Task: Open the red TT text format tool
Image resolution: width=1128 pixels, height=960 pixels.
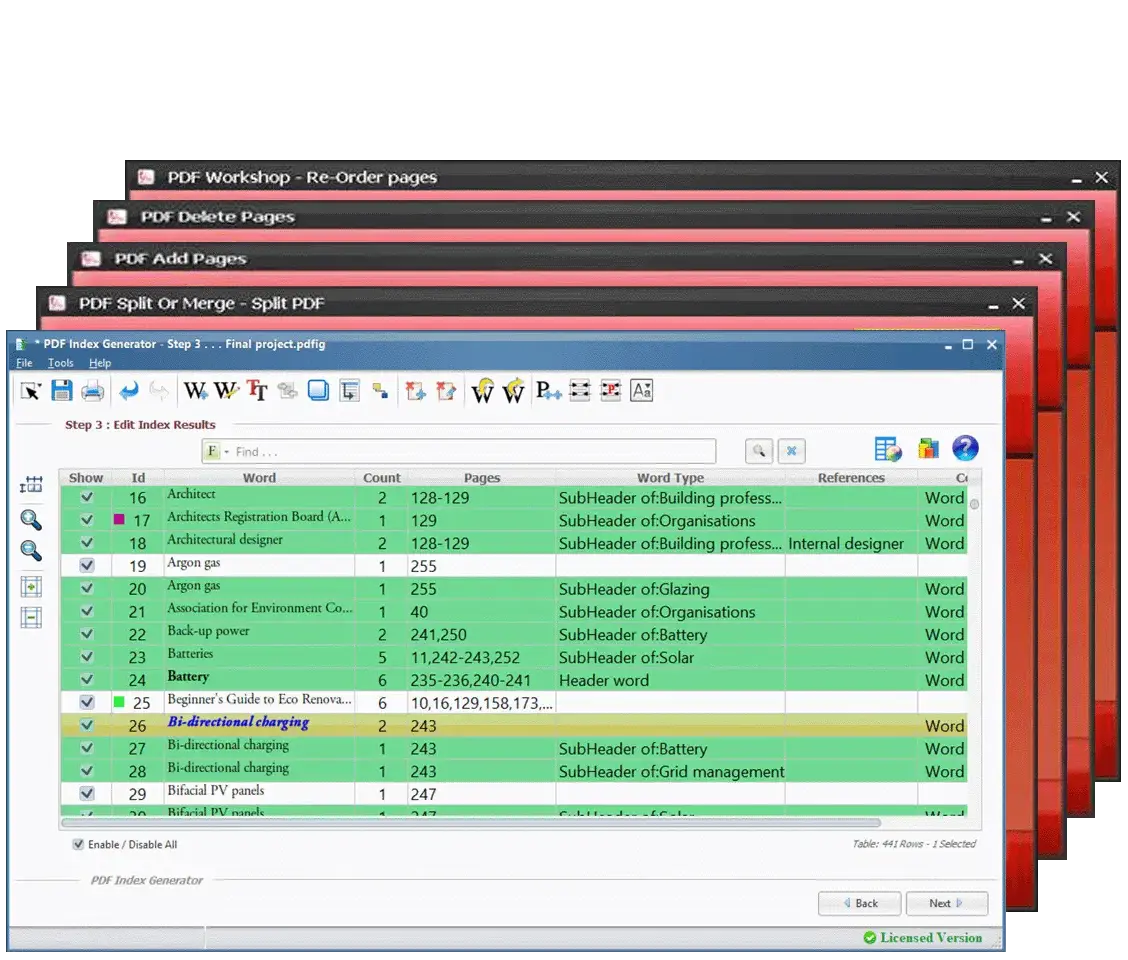Action: pos(257,391)
